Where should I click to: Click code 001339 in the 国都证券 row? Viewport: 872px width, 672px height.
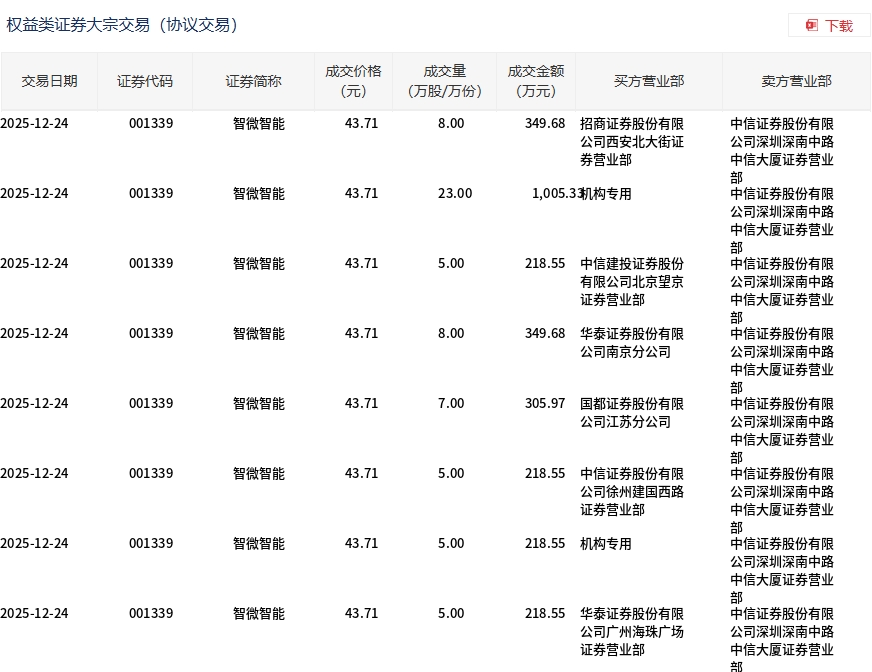[151, 403]
